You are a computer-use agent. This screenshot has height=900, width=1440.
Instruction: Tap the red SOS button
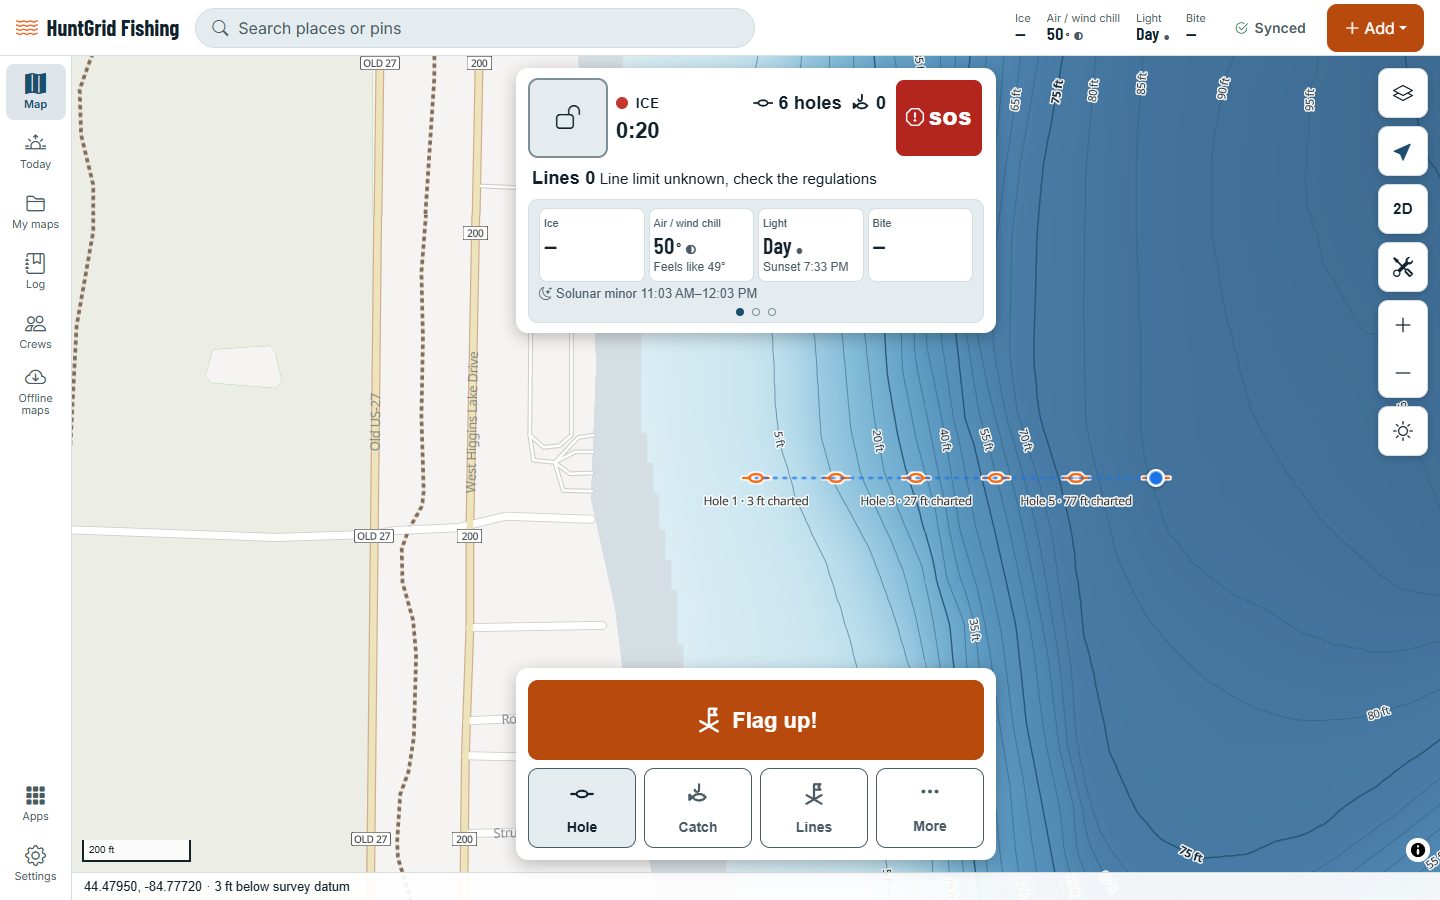coord(939,118)
